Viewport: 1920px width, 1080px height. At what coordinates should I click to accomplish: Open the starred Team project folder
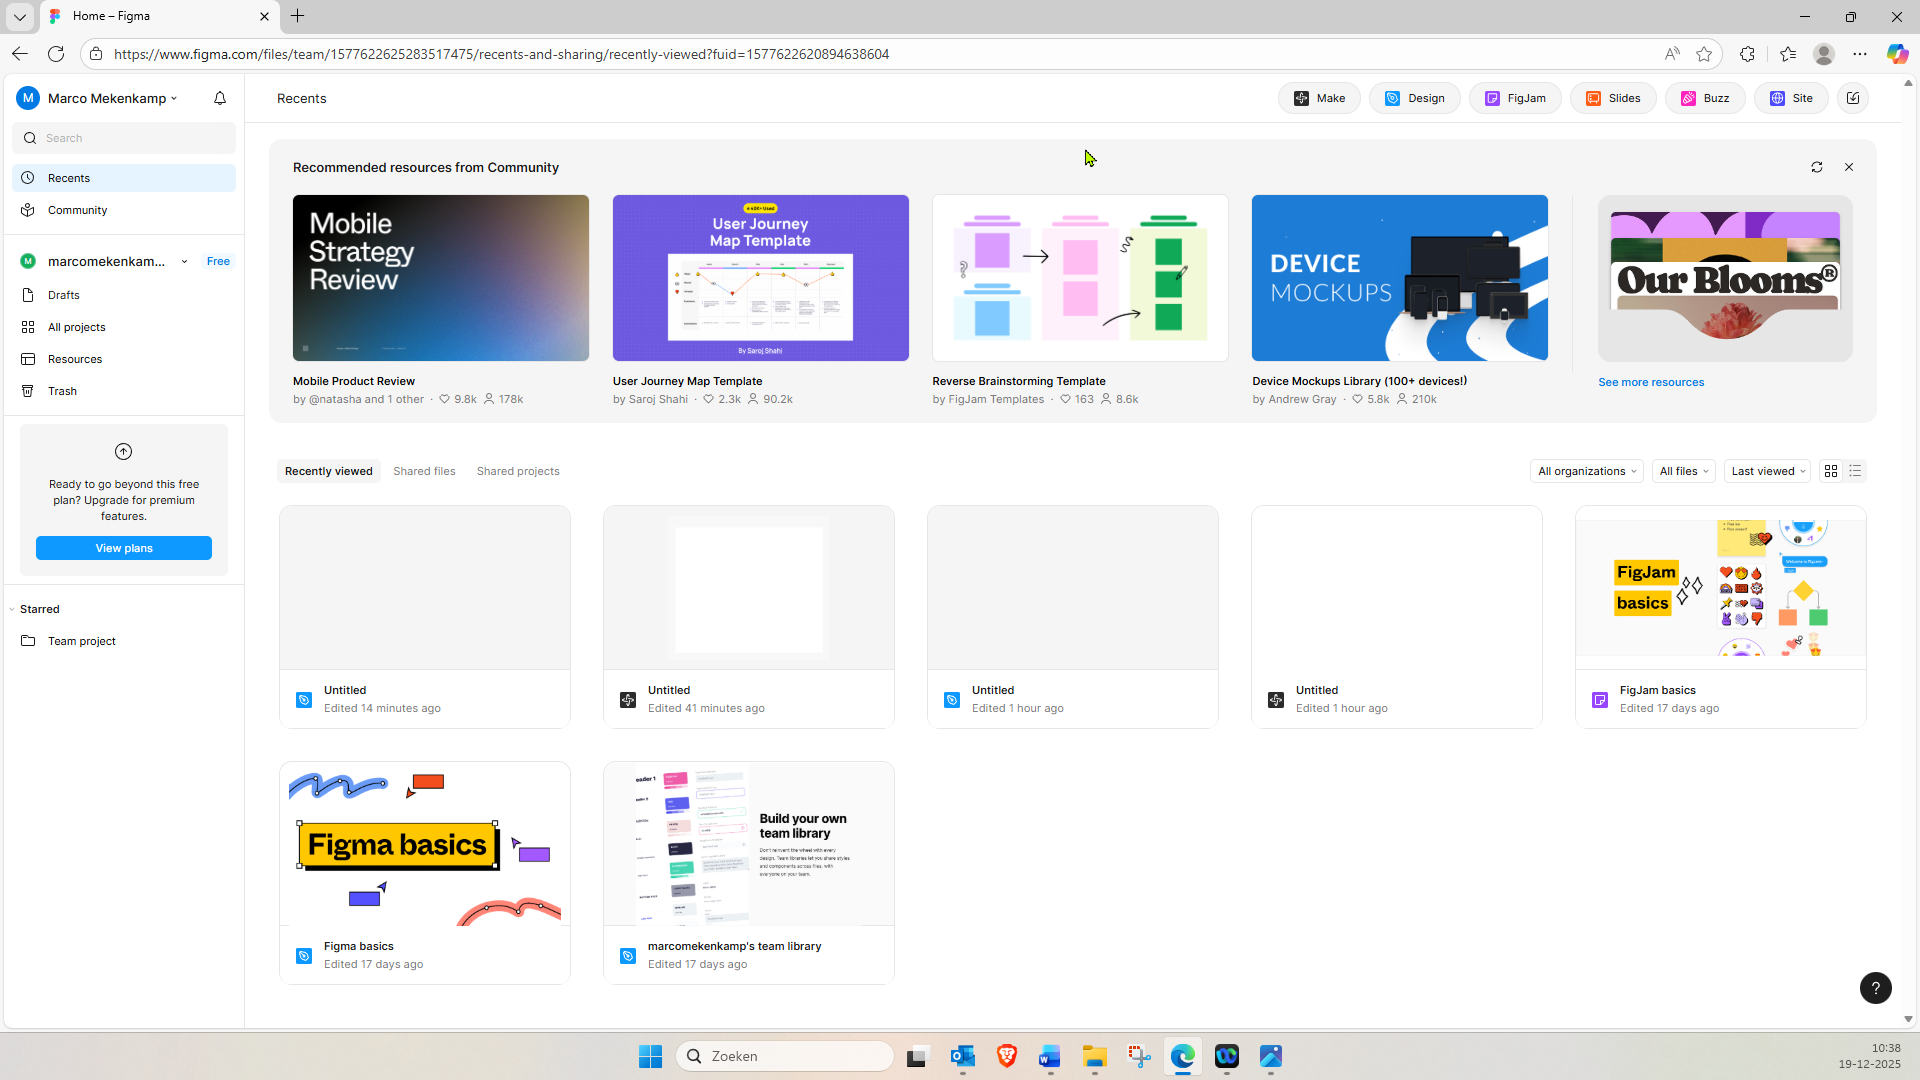click(x=124, y=641)
